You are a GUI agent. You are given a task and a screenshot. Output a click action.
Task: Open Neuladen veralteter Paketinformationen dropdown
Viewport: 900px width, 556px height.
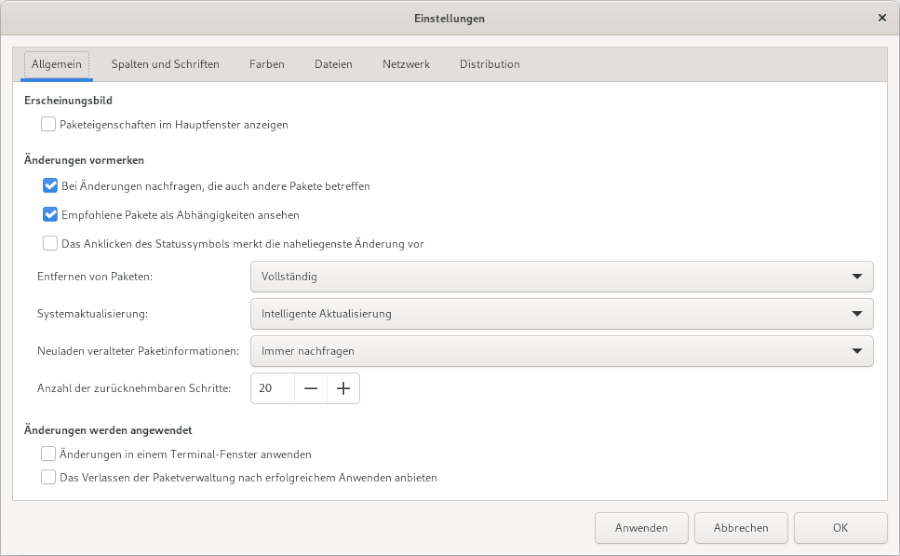560,351
